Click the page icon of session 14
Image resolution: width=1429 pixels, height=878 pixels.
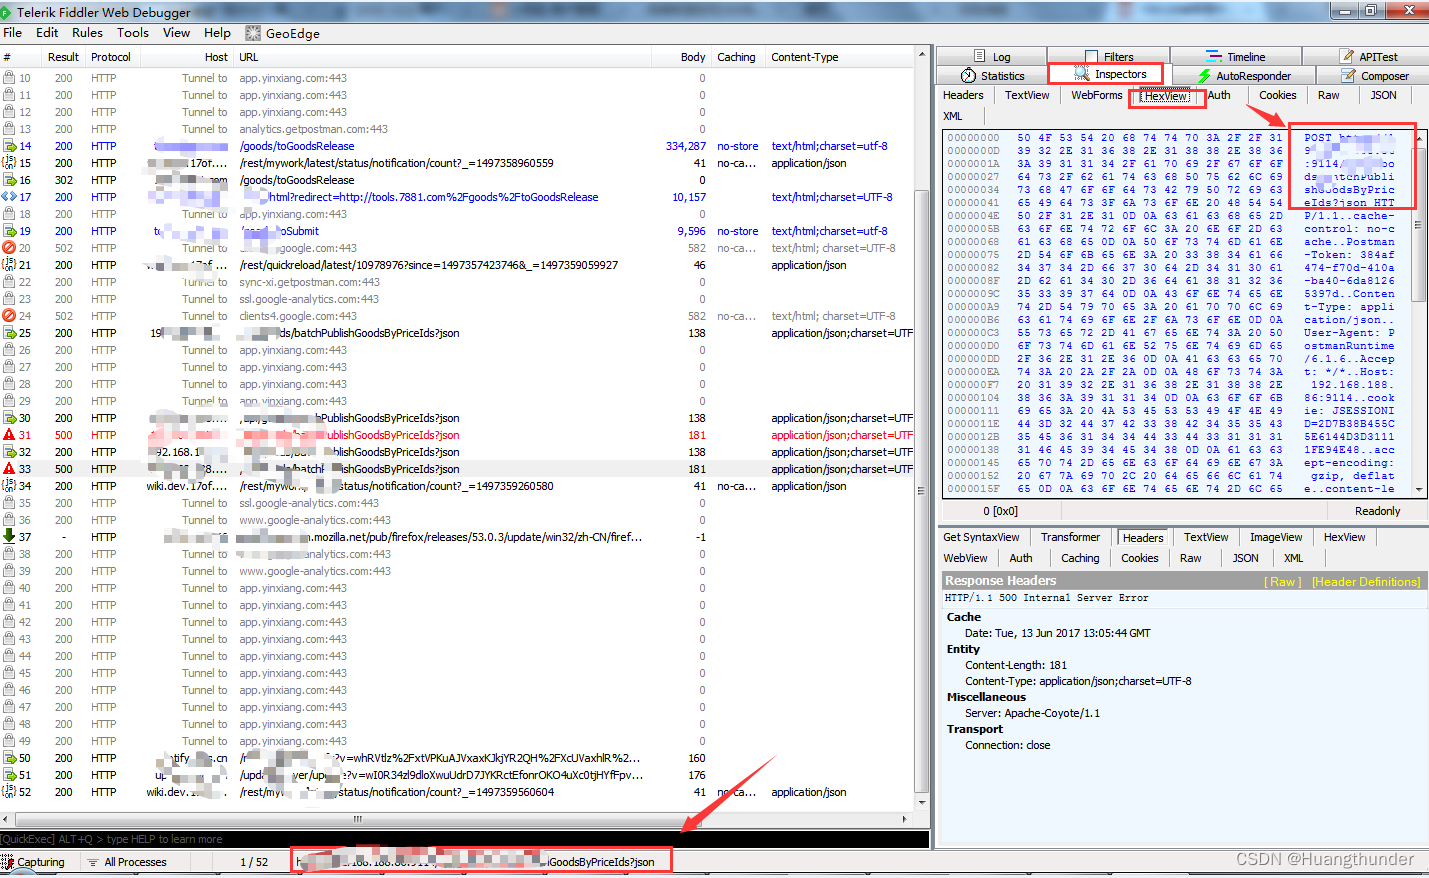click(x=9, y=146)
